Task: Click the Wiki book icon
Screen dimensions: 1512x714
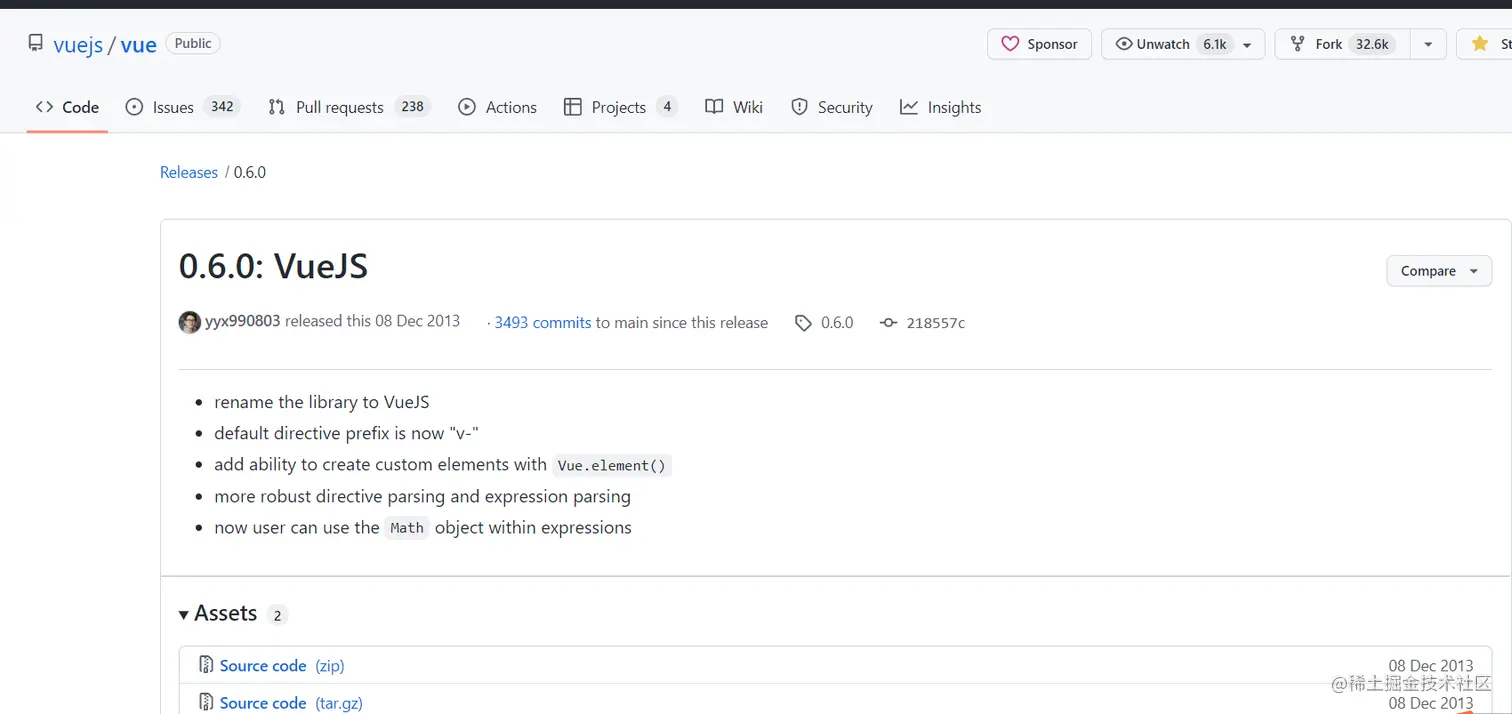Action: click(714, 107)
